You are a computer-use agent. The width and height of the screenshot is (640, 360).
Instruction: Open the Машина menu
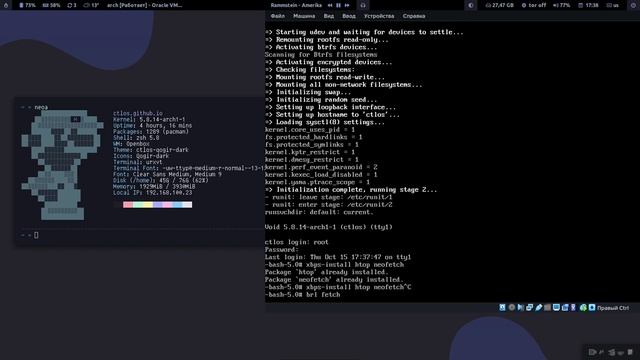[x=304, y=16]
